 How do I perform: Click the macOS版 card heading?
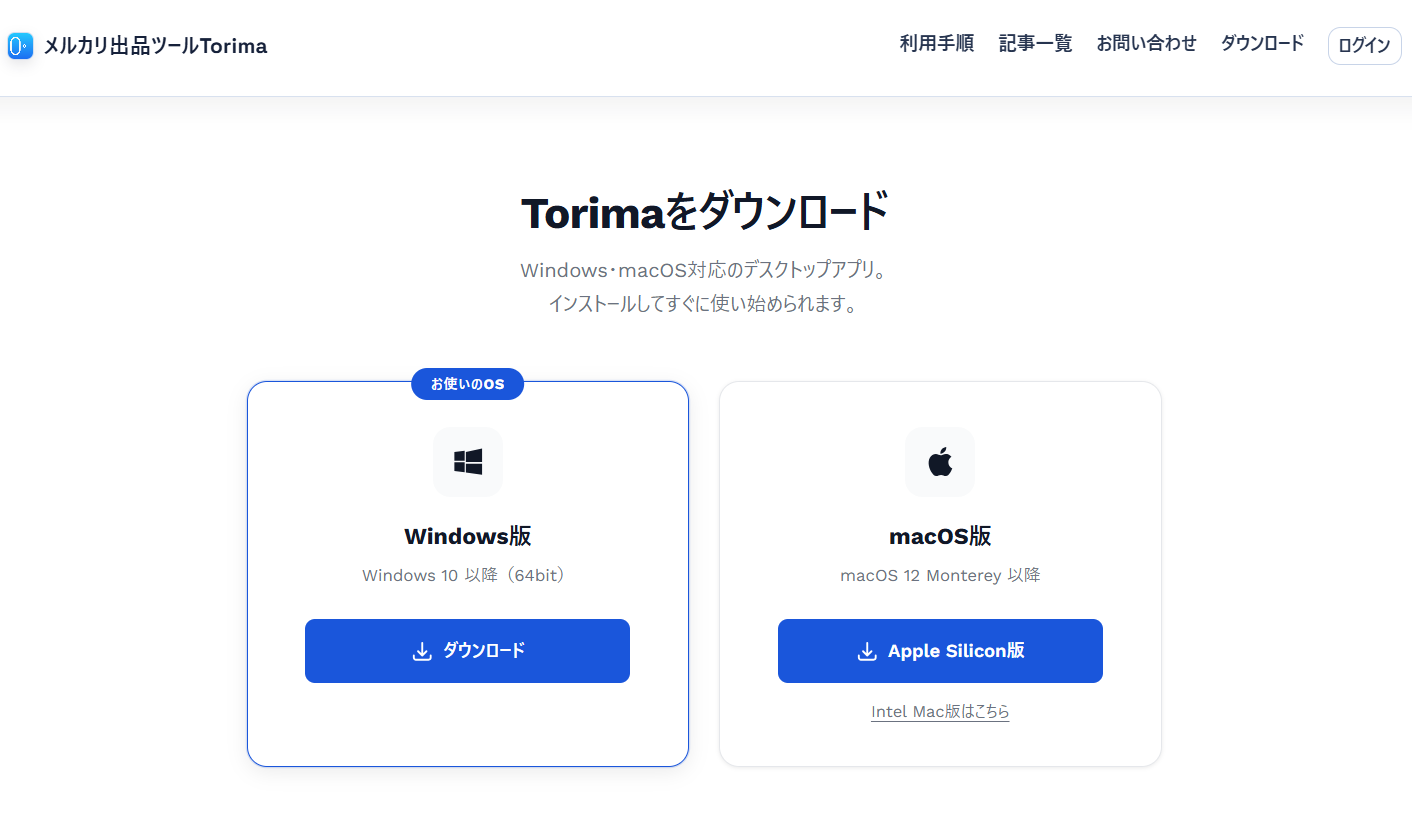click(x=940, y=536)
